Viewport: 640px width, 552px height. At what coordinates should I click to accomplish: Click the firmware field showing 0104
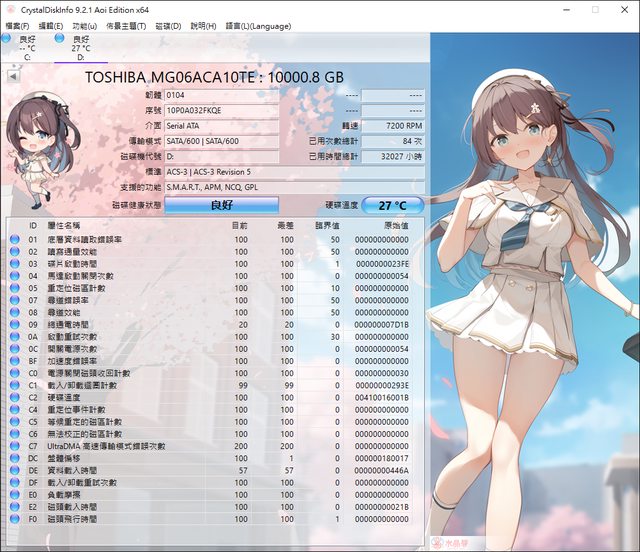[x=221, y=95]
